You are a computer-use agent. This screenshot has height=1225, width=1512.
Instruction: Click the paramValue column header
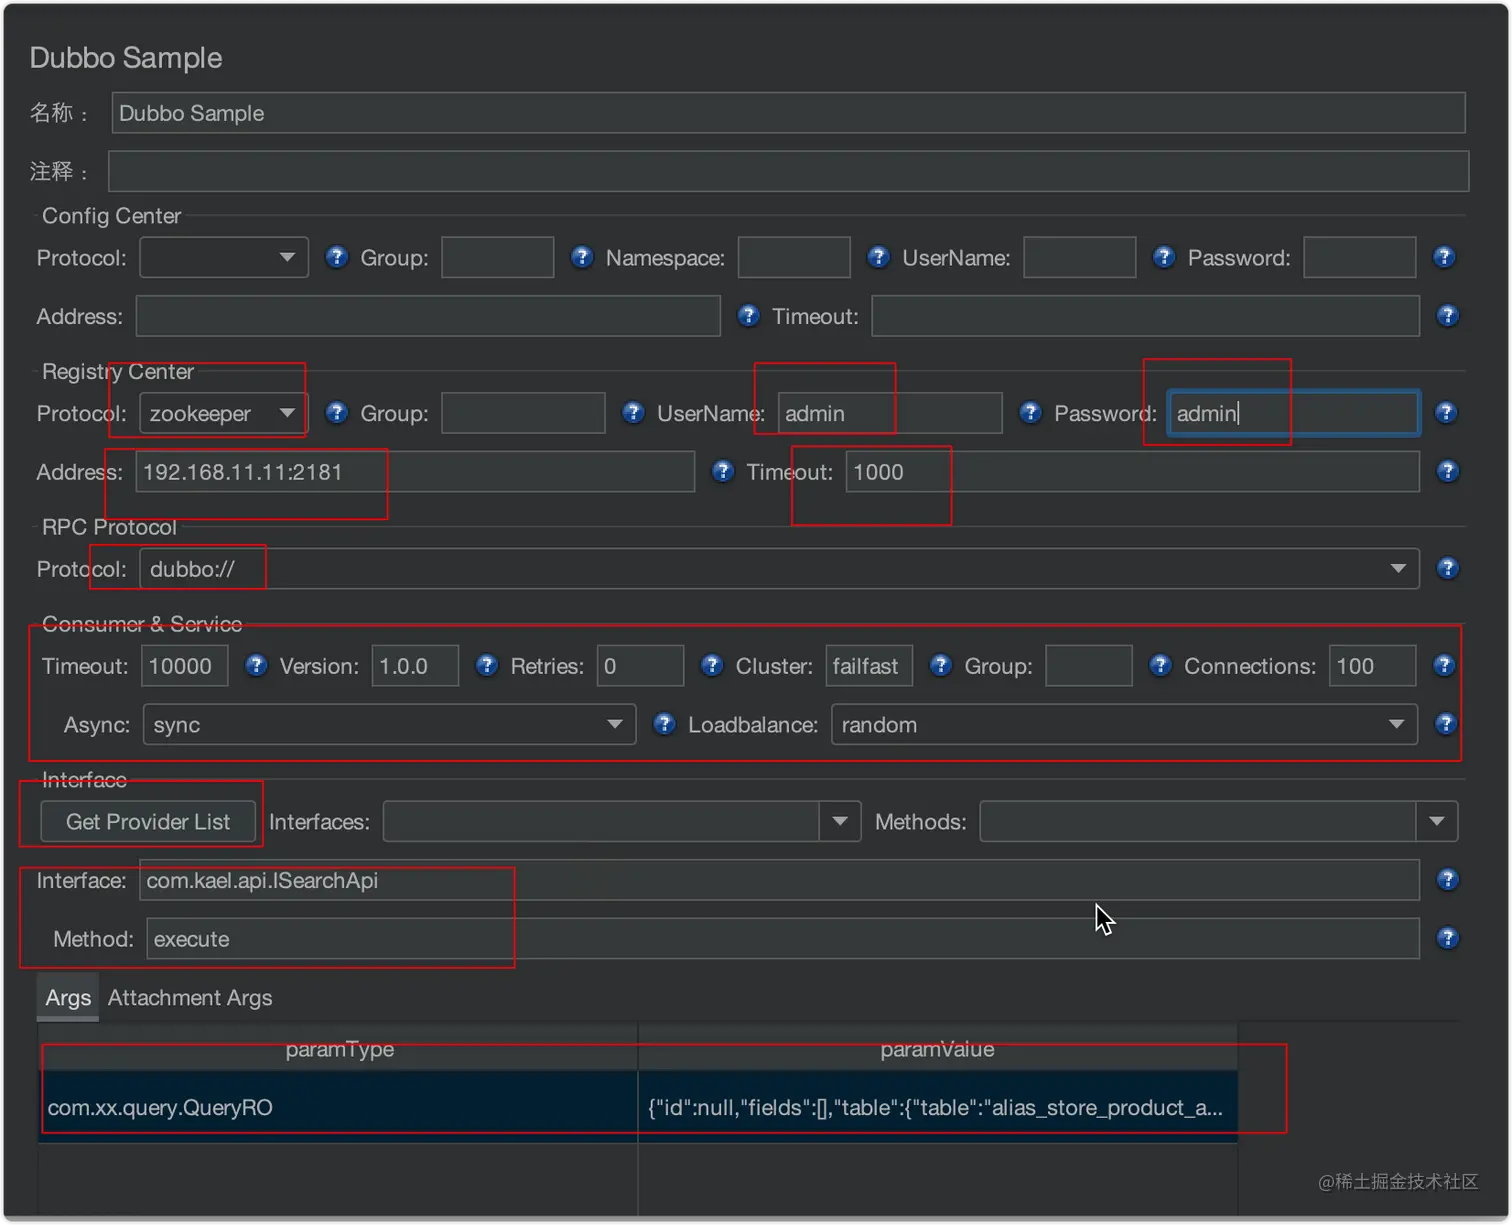[938, 1048]
